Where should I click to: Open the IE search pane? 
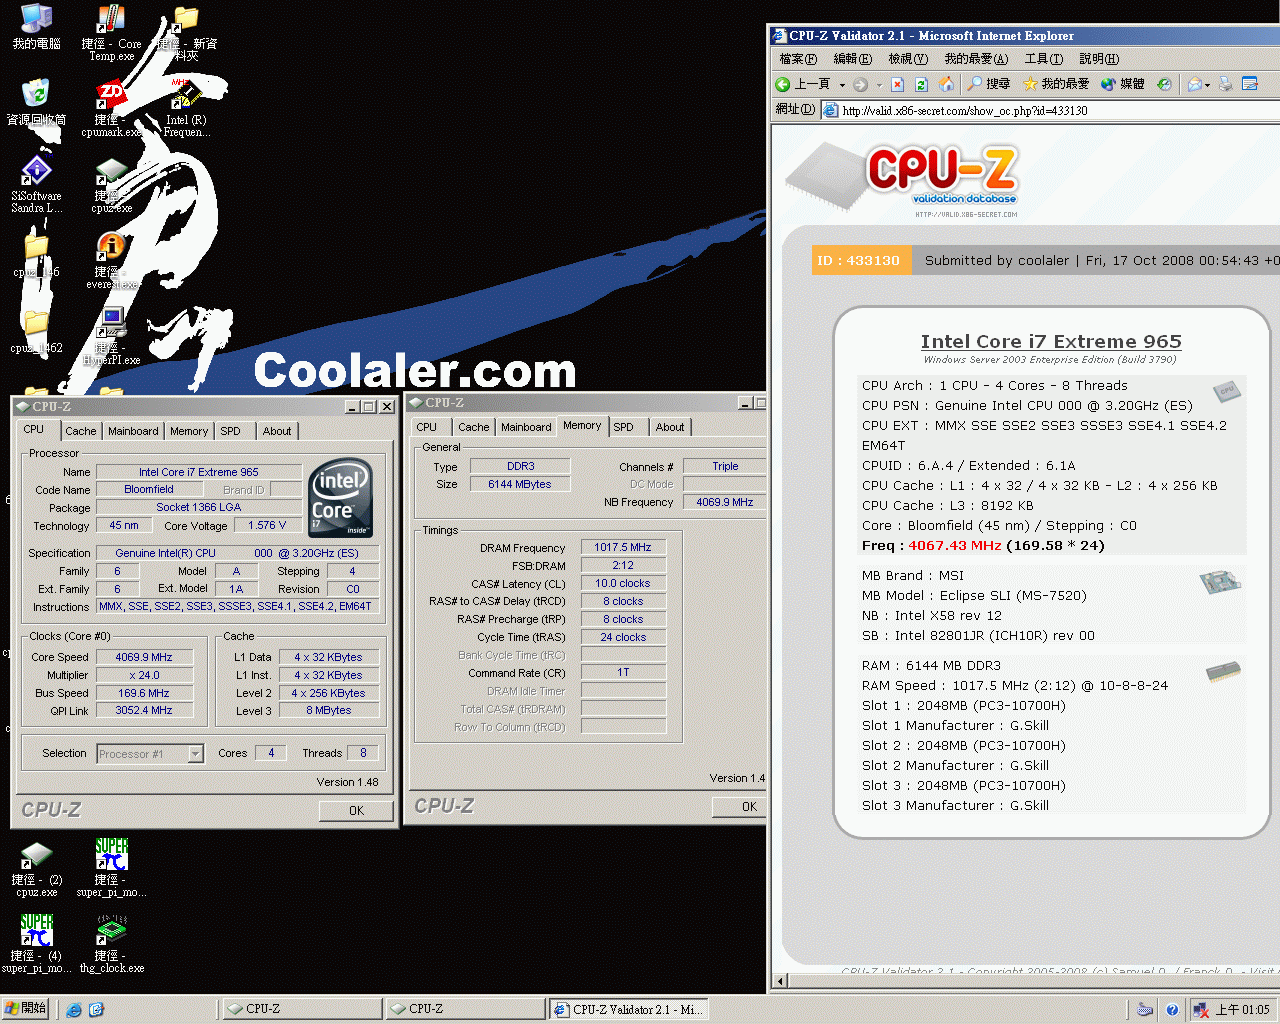pyautogui.click(x=988, y=84)
